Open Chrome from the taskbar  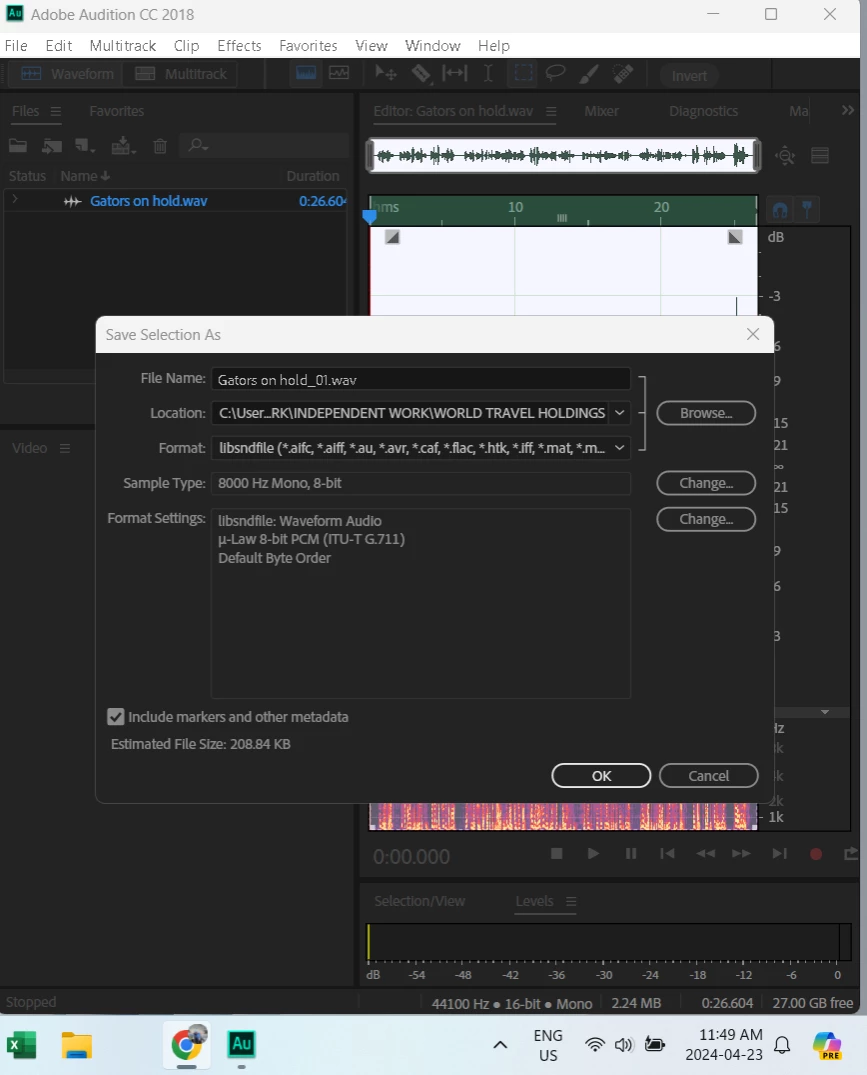186,1045
